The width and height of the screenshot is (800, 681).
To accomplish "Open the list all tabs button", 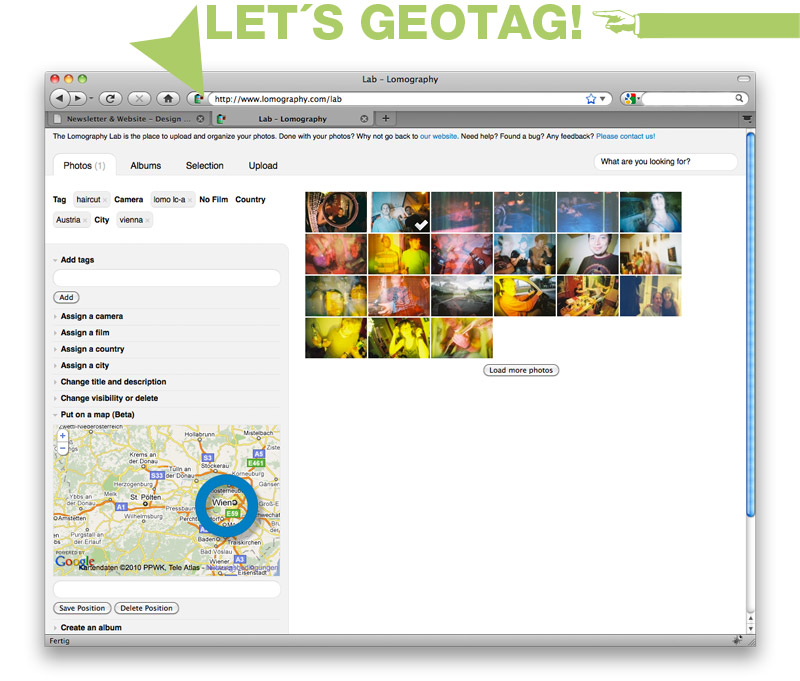I will 747,118.
